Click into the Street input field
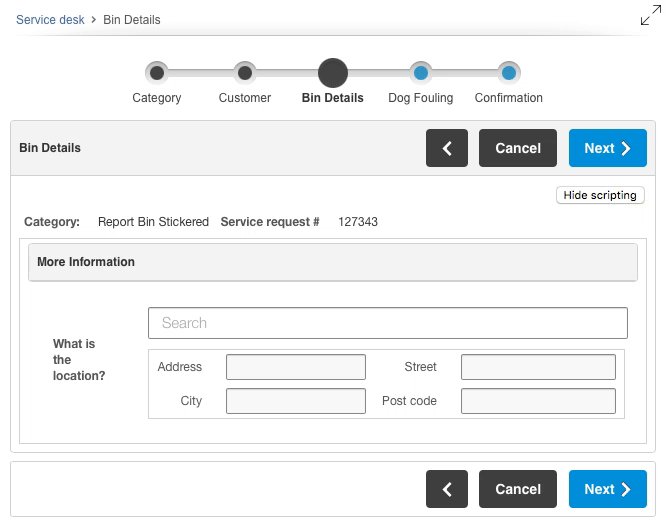Viewport: 666px width, 528px height. coord(538,367)
